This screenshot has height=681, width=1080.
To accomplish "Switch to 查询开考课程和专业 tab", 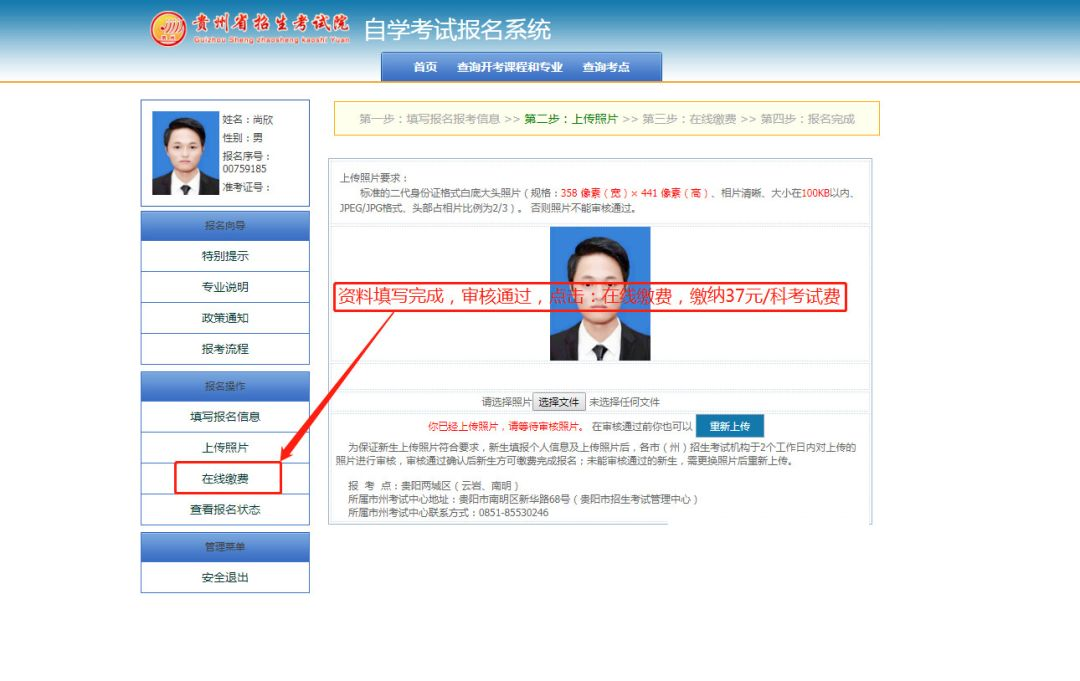I will tap(510, 66).
